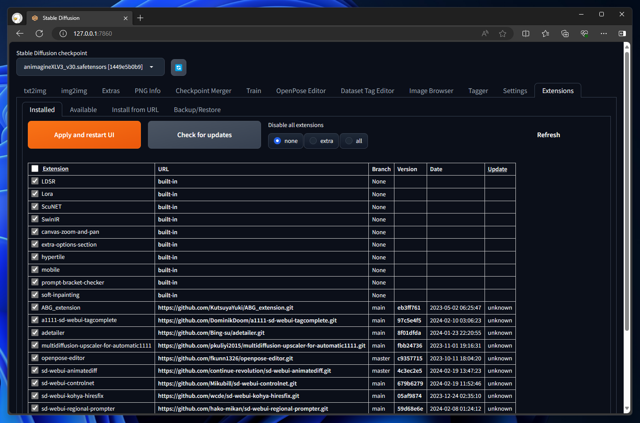Select the Extensions tab
Image resolution: width=640 pixels, height=423 pixels.
[558, 91]
